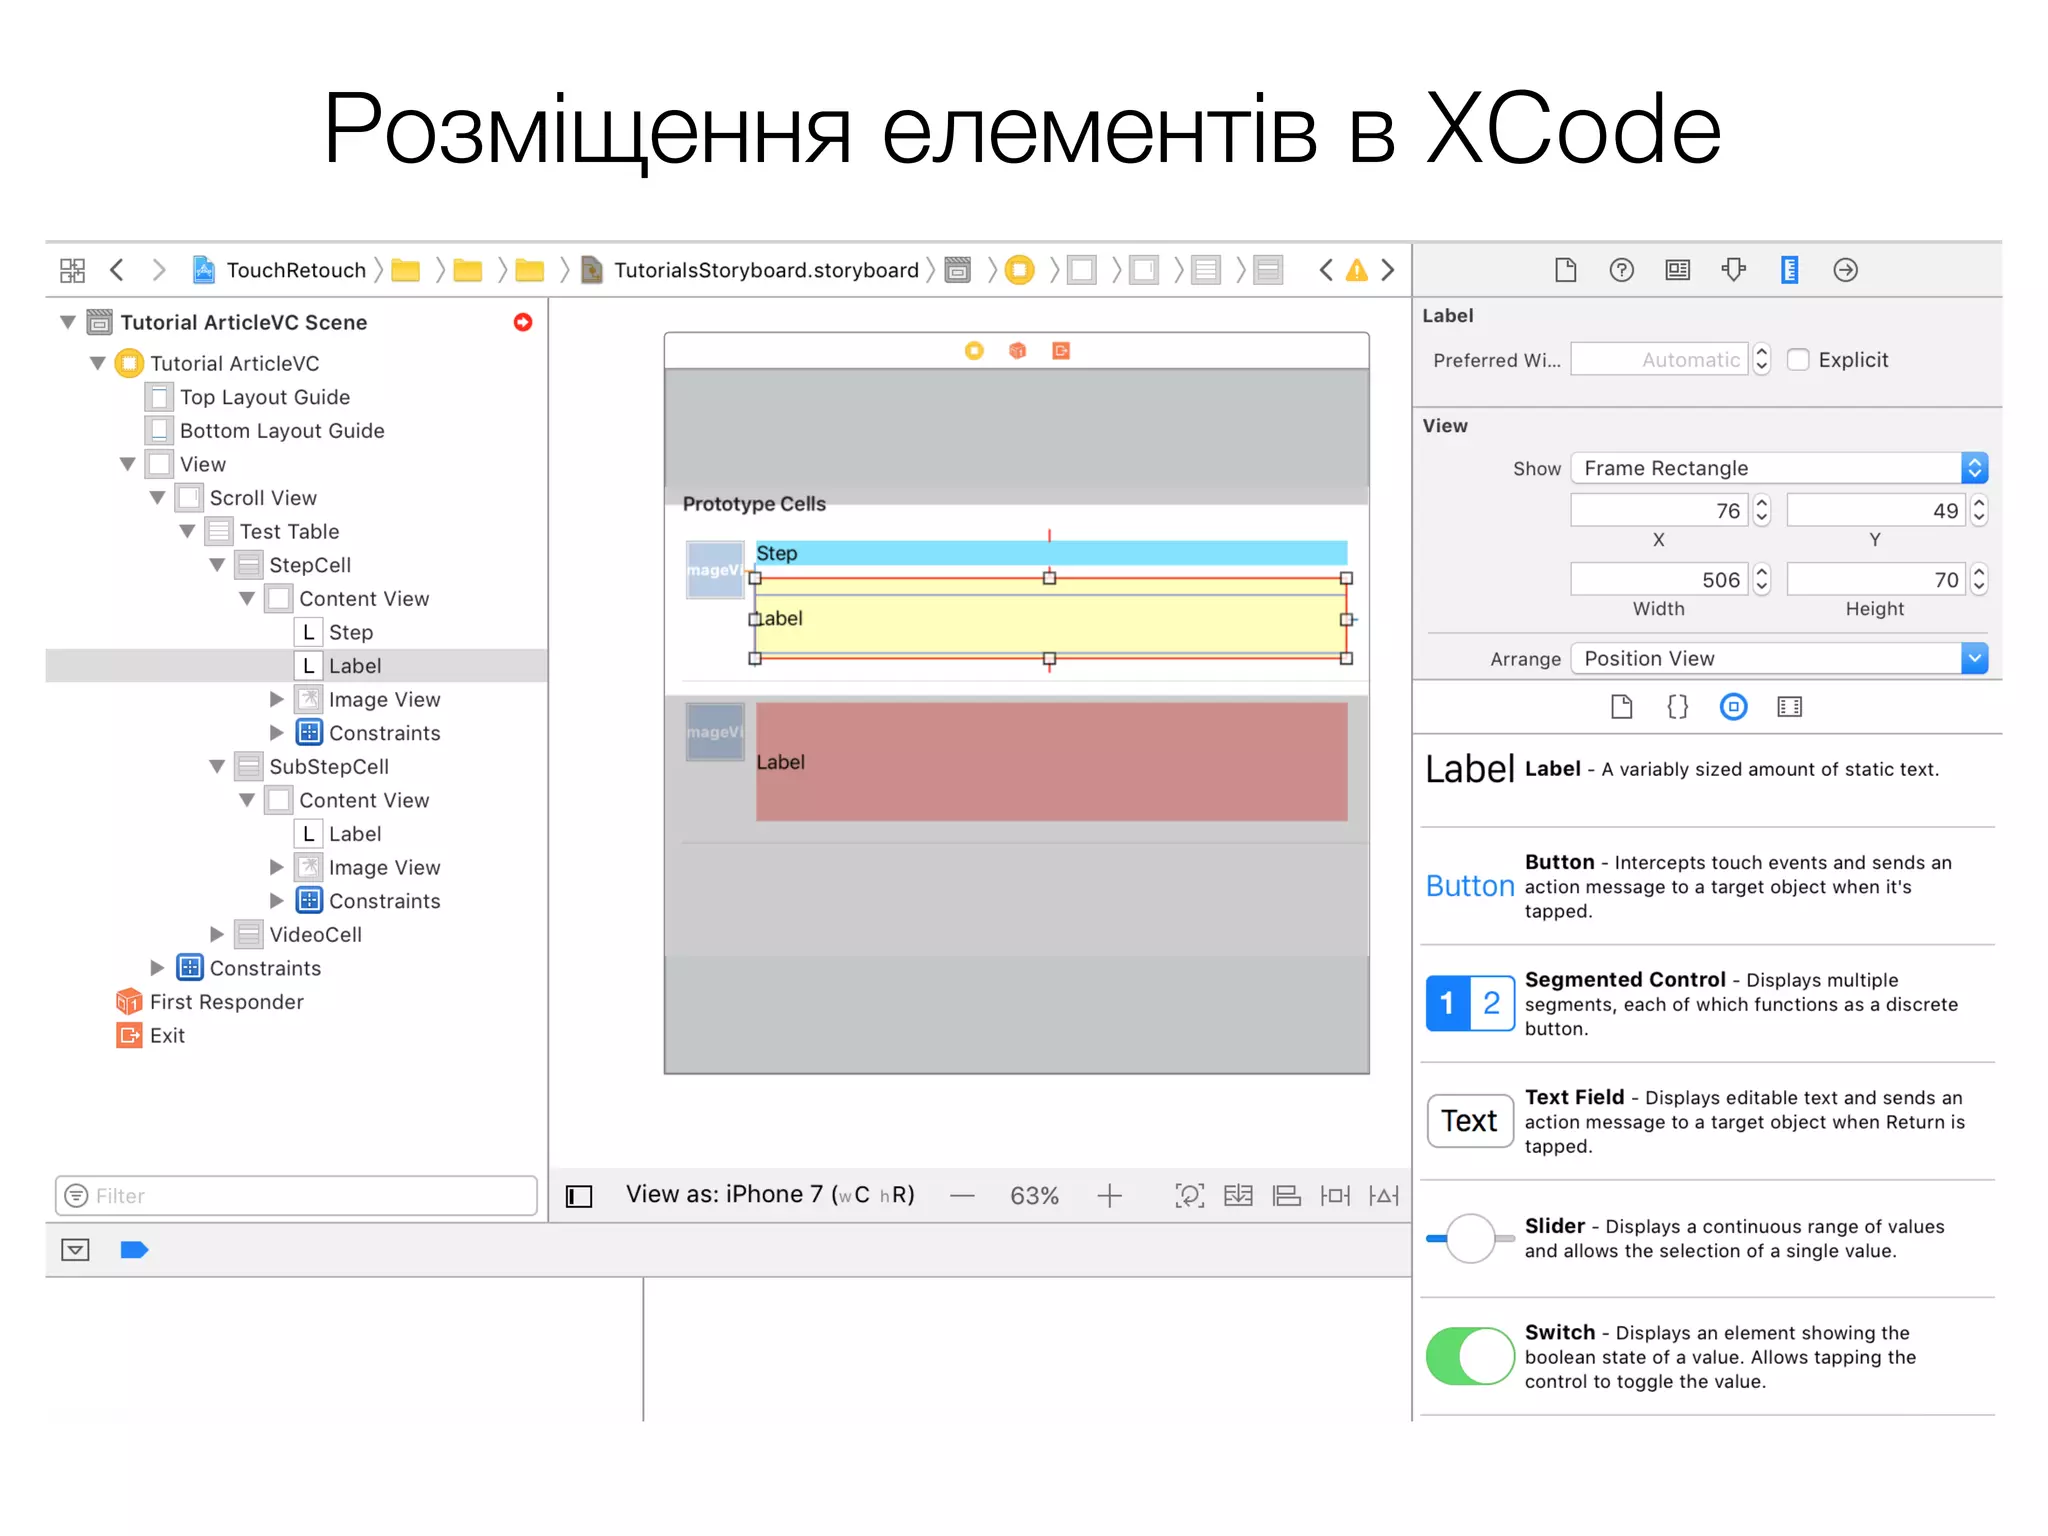2048x1536 pixels.
Task: Open the Align constraints button
Action: (1286, 1196)
